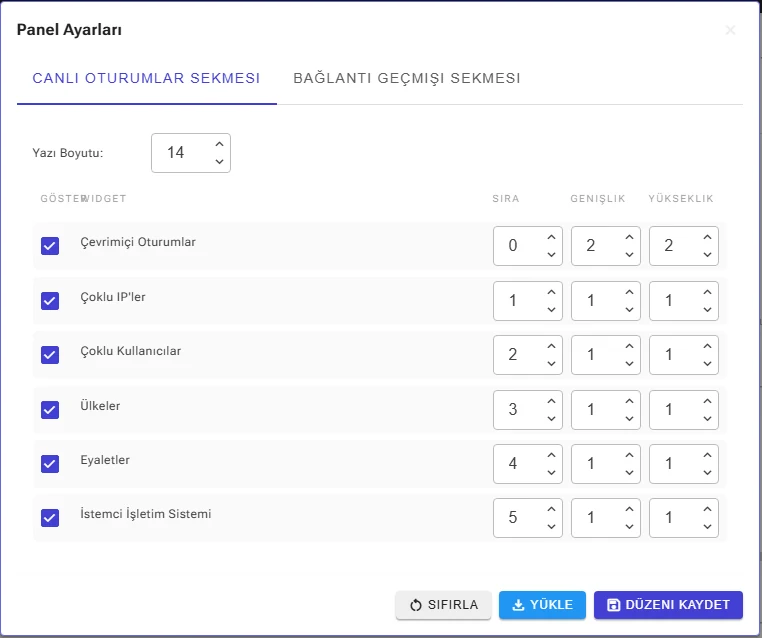Switch to Canlı Oturumlar Sekmesi tab
The image size is (762, 638).
tap(146, 78)
